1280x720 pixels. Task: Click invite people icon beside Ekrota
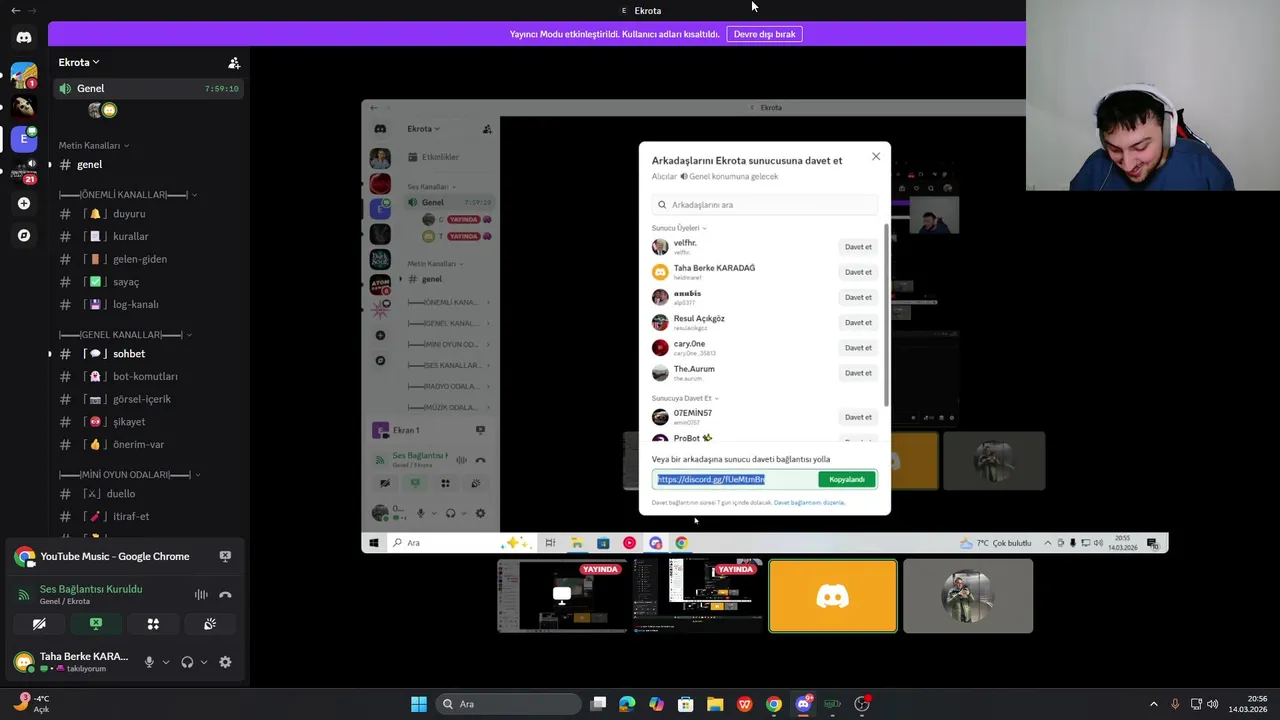point(234,63)
